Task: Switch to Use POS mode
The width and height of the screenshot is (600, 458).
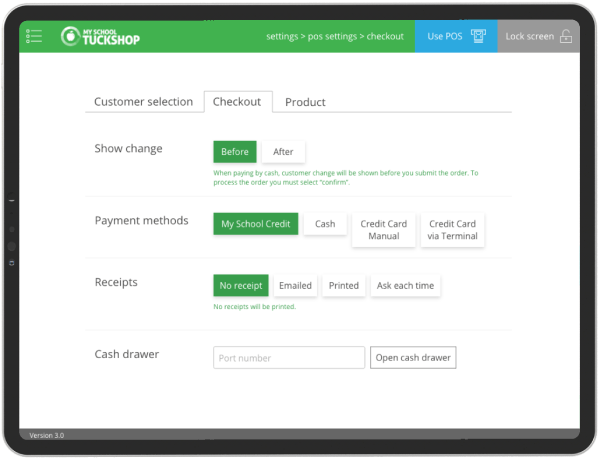Action: (456, 36)
